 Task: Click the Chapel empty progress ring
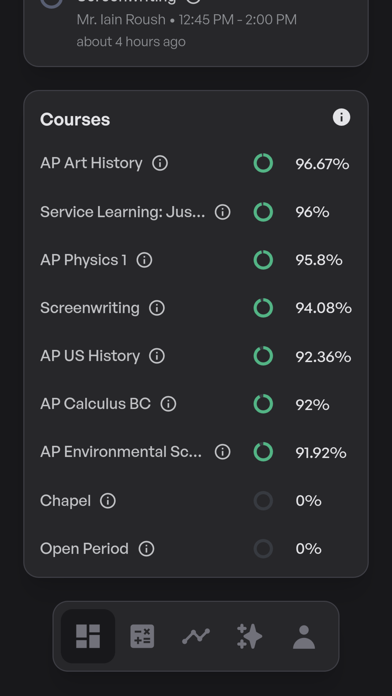(263, 501)
